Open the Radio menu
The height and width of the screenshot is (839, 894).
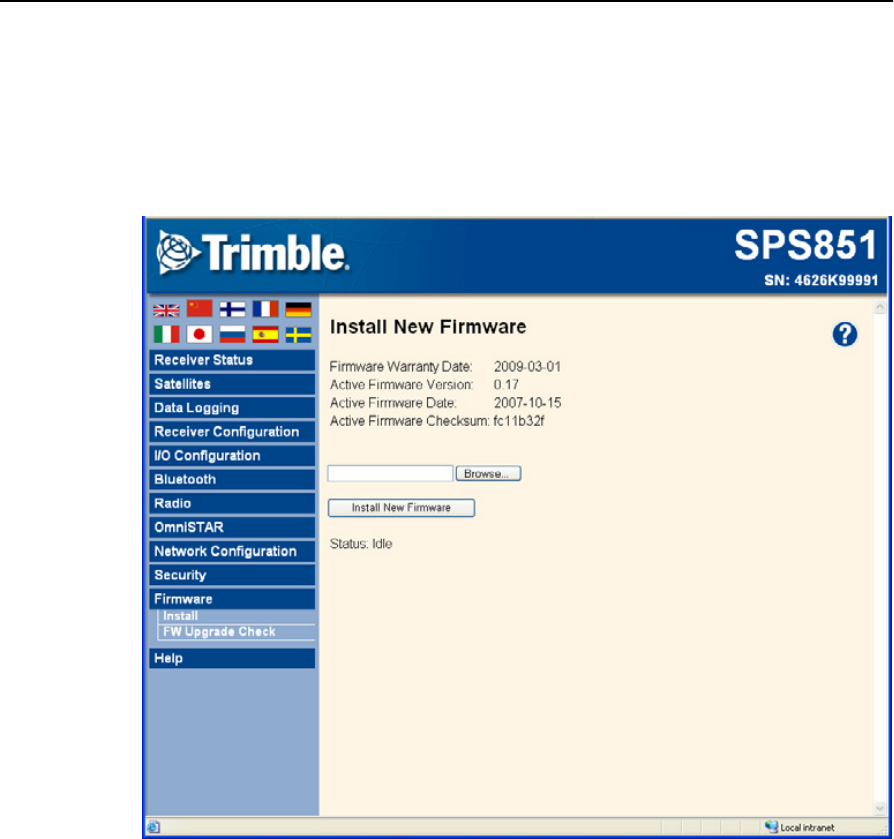(x=232, y=504)
